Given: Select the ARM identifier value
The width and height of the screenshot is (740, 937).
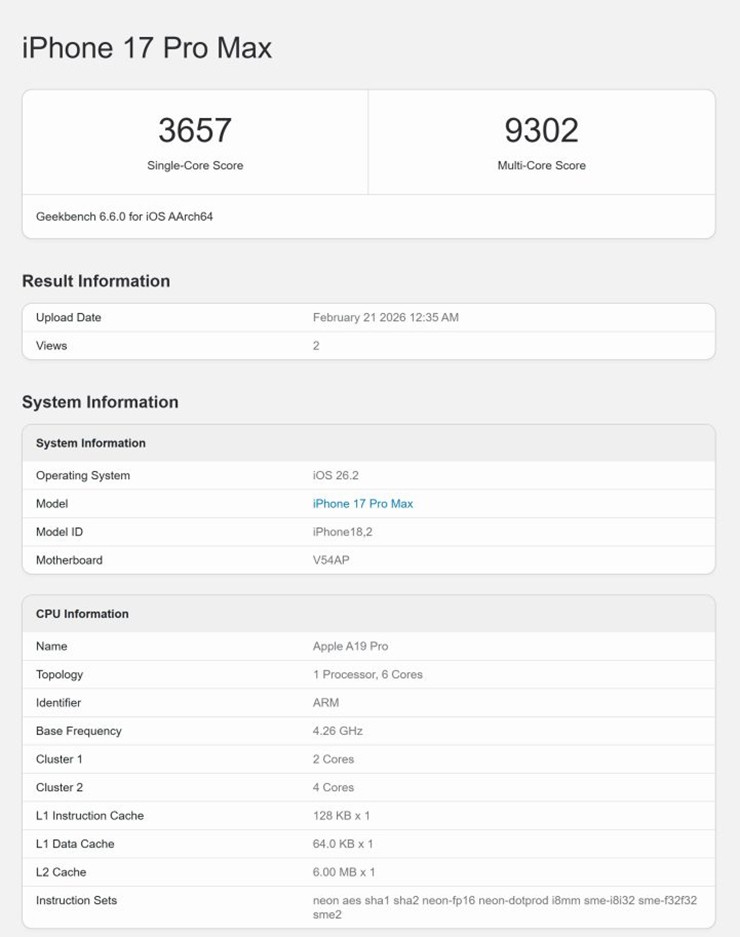Looking at the screenshot, I should 326,703.
